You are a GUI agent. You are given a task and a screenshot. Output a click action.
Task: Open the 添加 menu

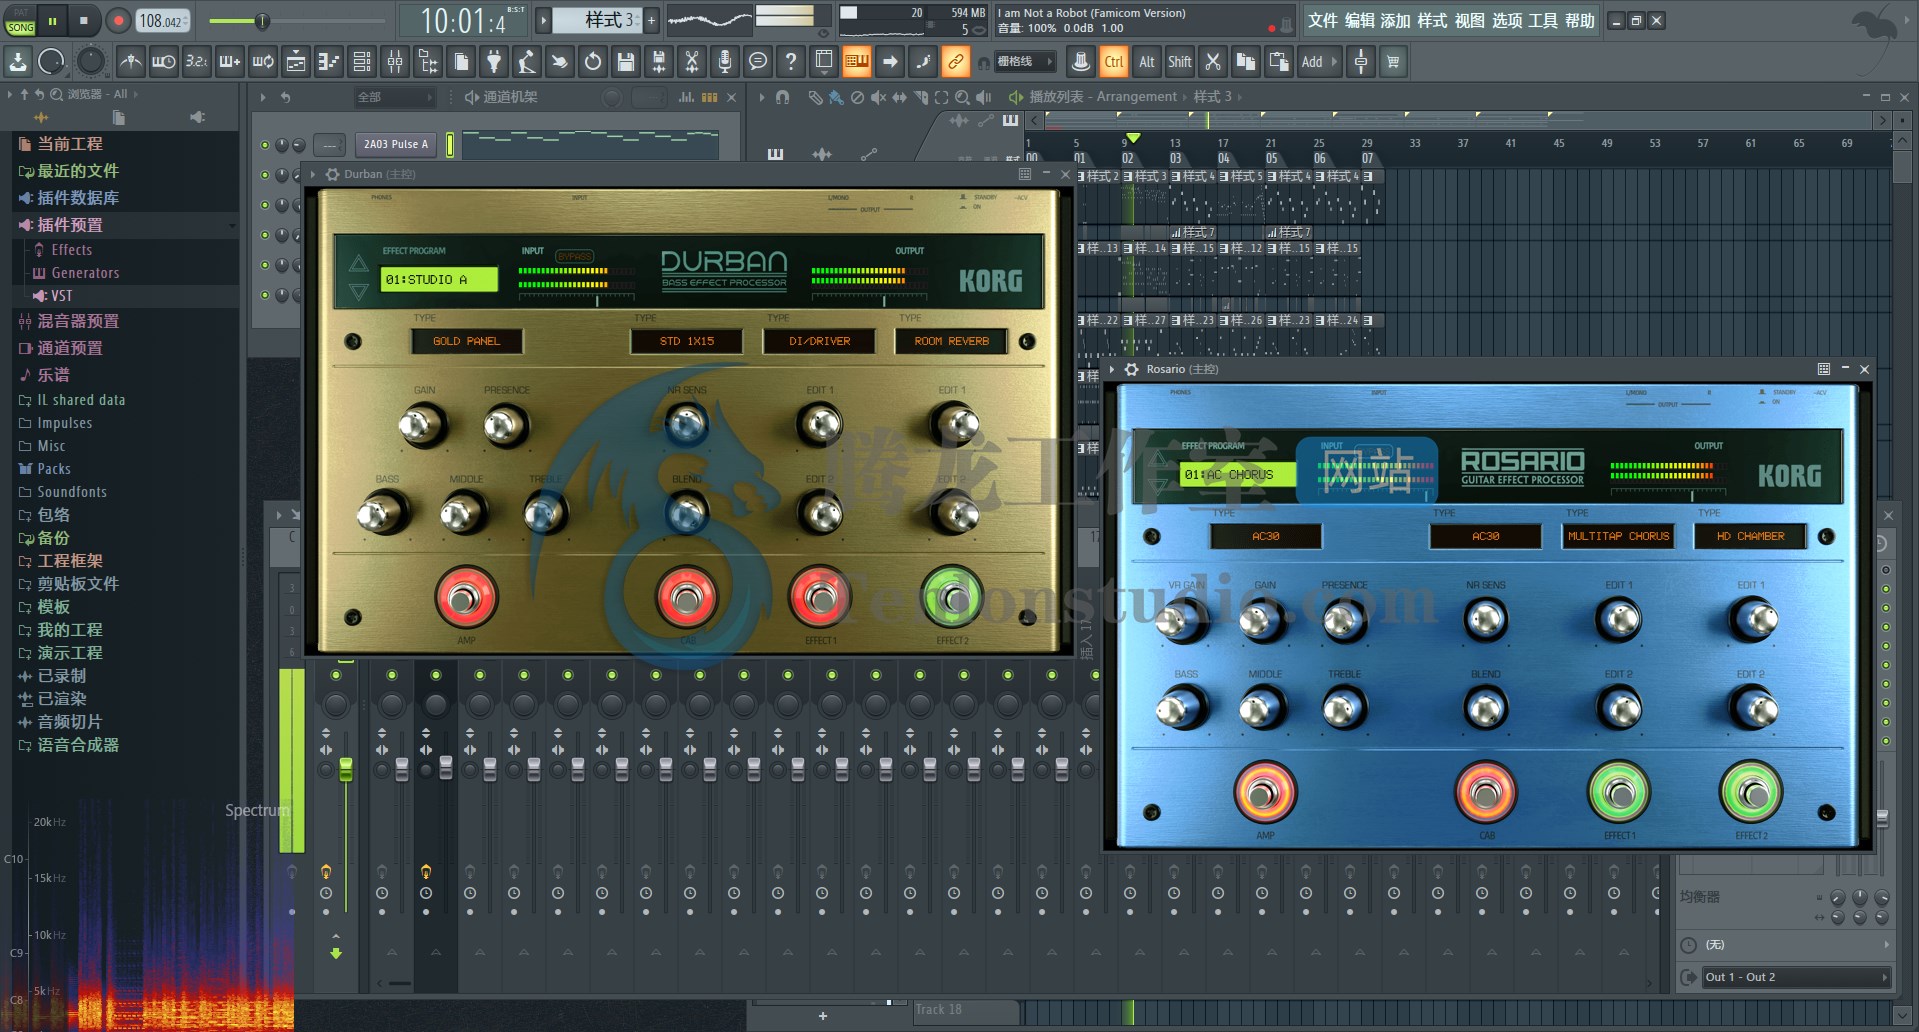click(1395, 21)
